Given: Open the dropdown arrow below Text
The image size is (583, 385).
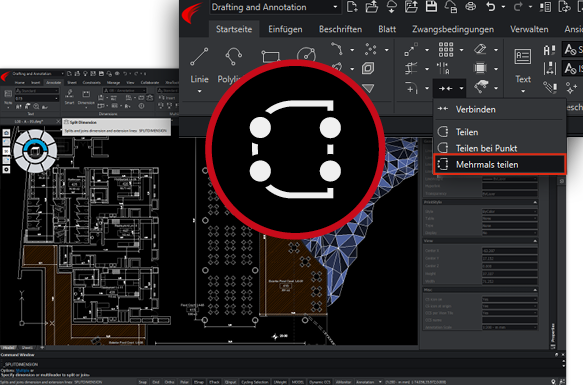Looking at the screenshot, I should 523,91.
